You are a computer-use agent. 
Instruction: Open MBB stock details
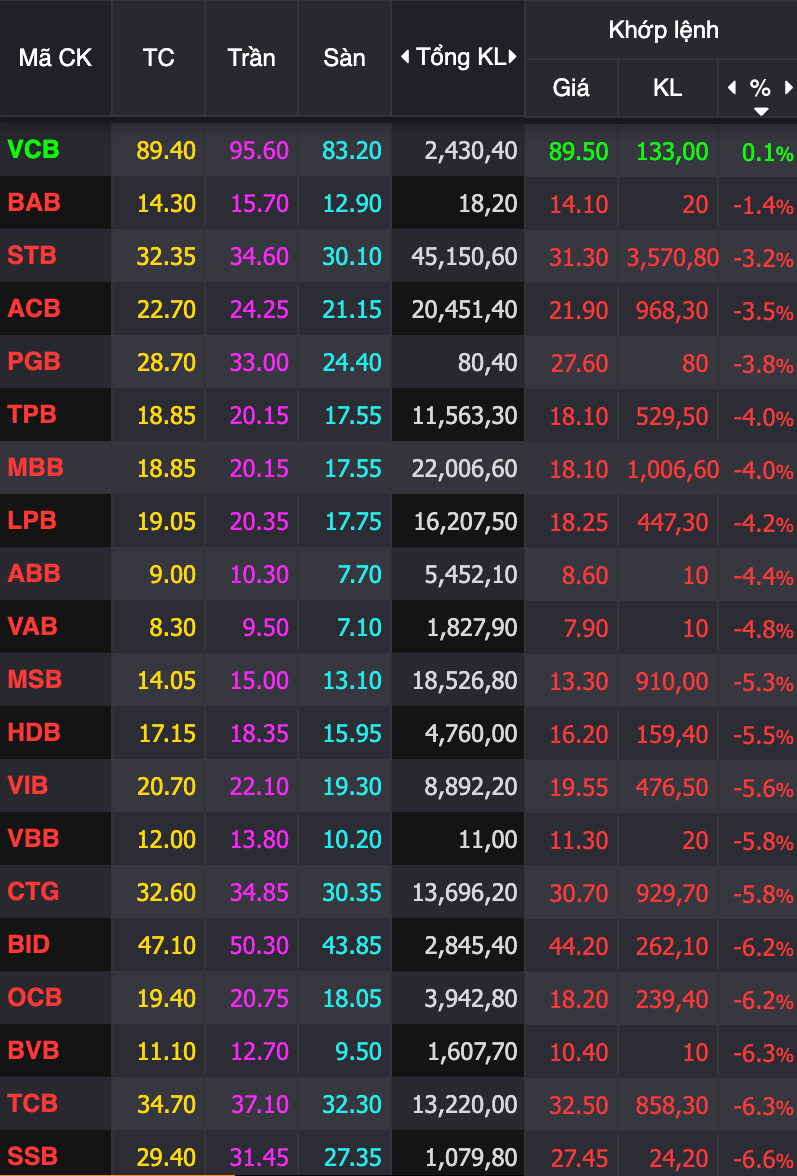click(x=35, y=467)
